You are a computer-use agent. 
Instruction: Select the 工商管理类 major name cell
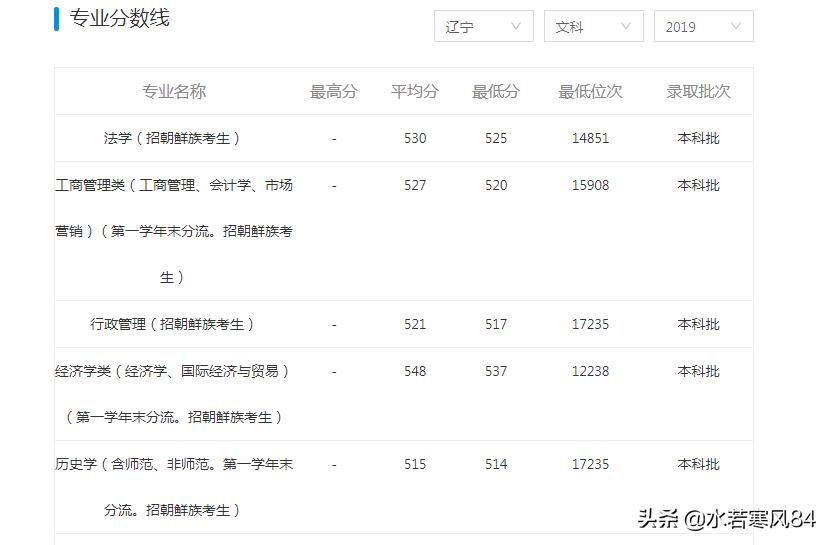click(x=174, y=231)
